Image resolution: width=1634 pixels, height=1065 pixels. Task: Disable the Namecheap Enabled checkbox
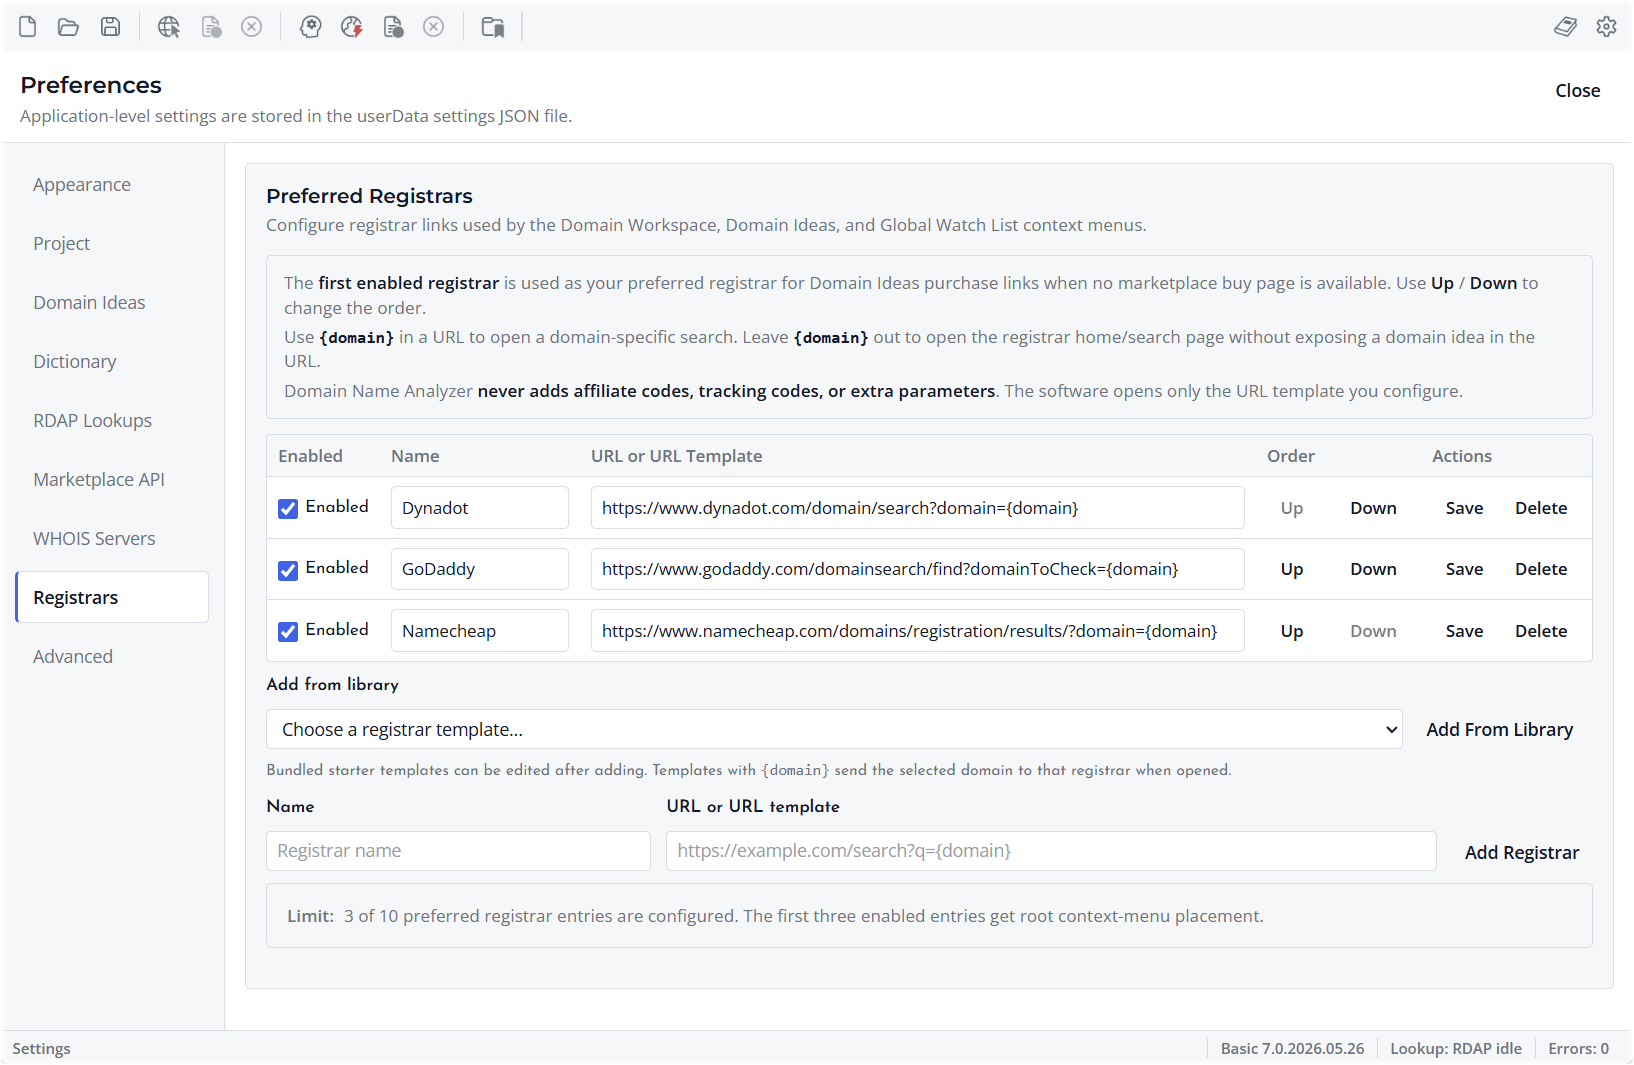[288, 632]
